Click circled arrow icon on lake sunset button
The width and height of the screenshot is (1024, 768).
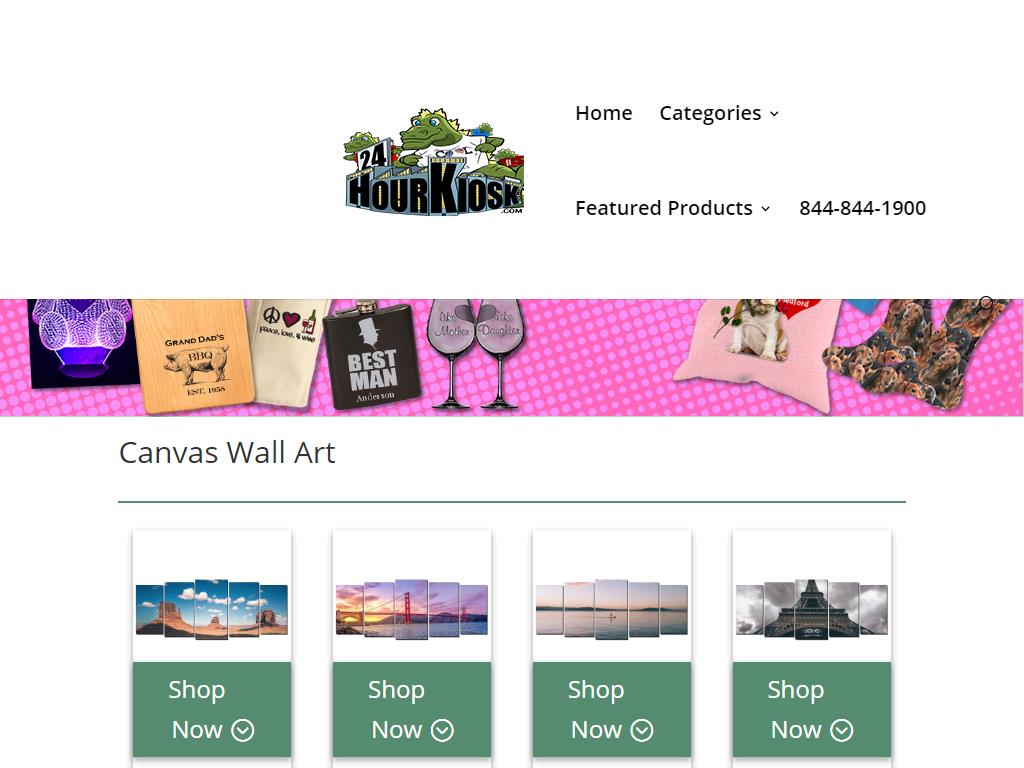coord(642,730)
